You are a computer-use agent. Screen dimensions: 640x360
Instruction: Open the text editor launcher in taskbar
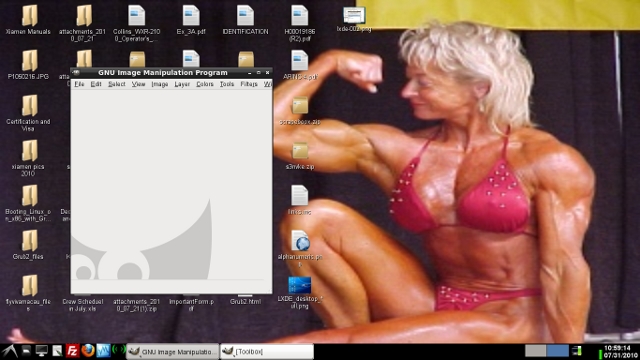tap(57, 351)
